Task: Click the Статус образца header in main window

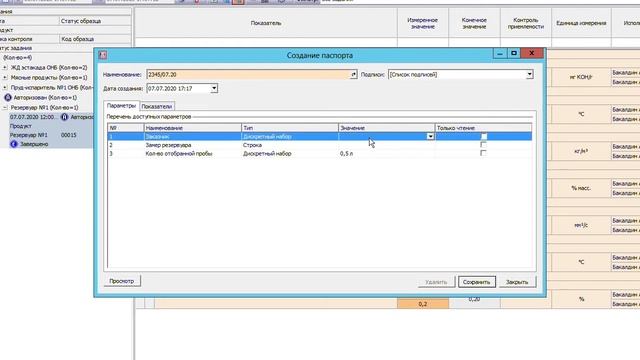Action: pyautogui.click(x=95, y=21)
